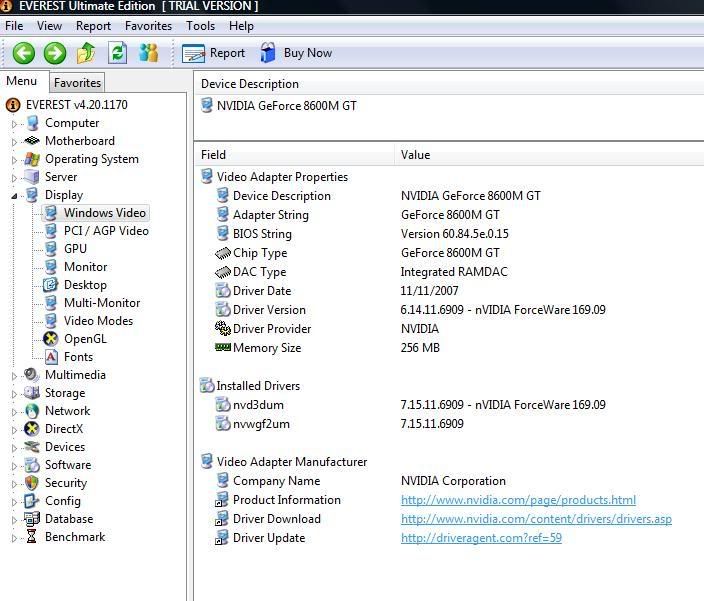Screen dimensions: 704x601
Task: Select the nvd3dum installed driver row
Action: [x=449, y=405]
